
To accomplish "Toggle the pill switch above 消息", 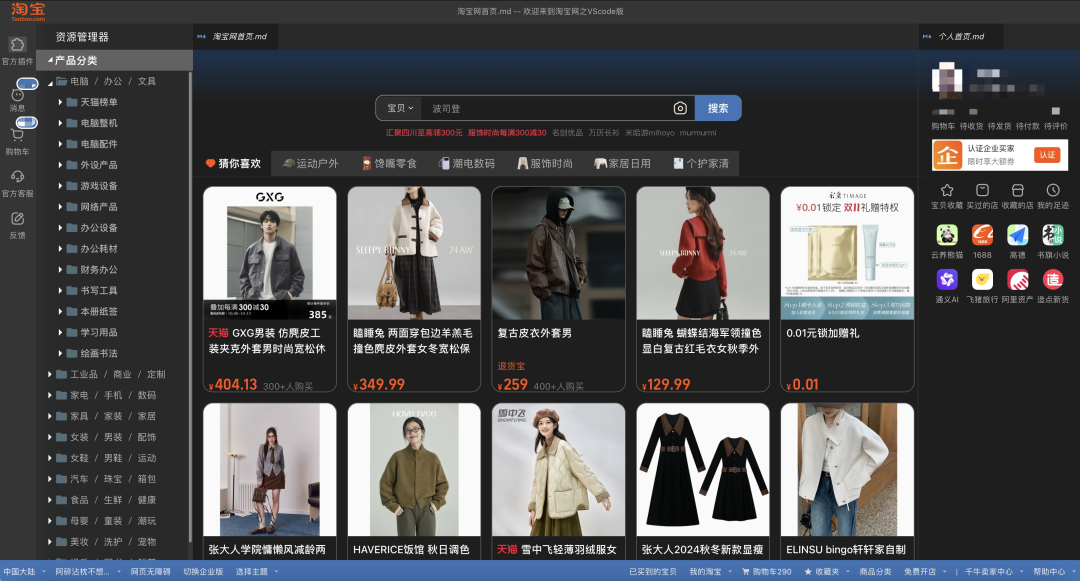I will [27, 83].
